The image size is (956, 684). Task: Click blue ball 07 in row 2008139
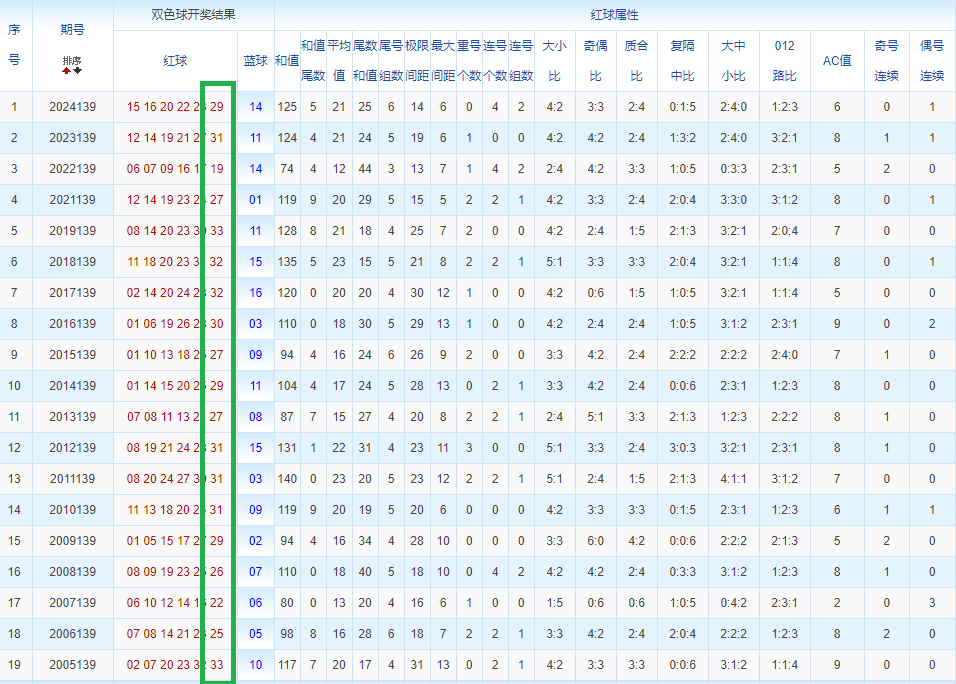(255, 572)
